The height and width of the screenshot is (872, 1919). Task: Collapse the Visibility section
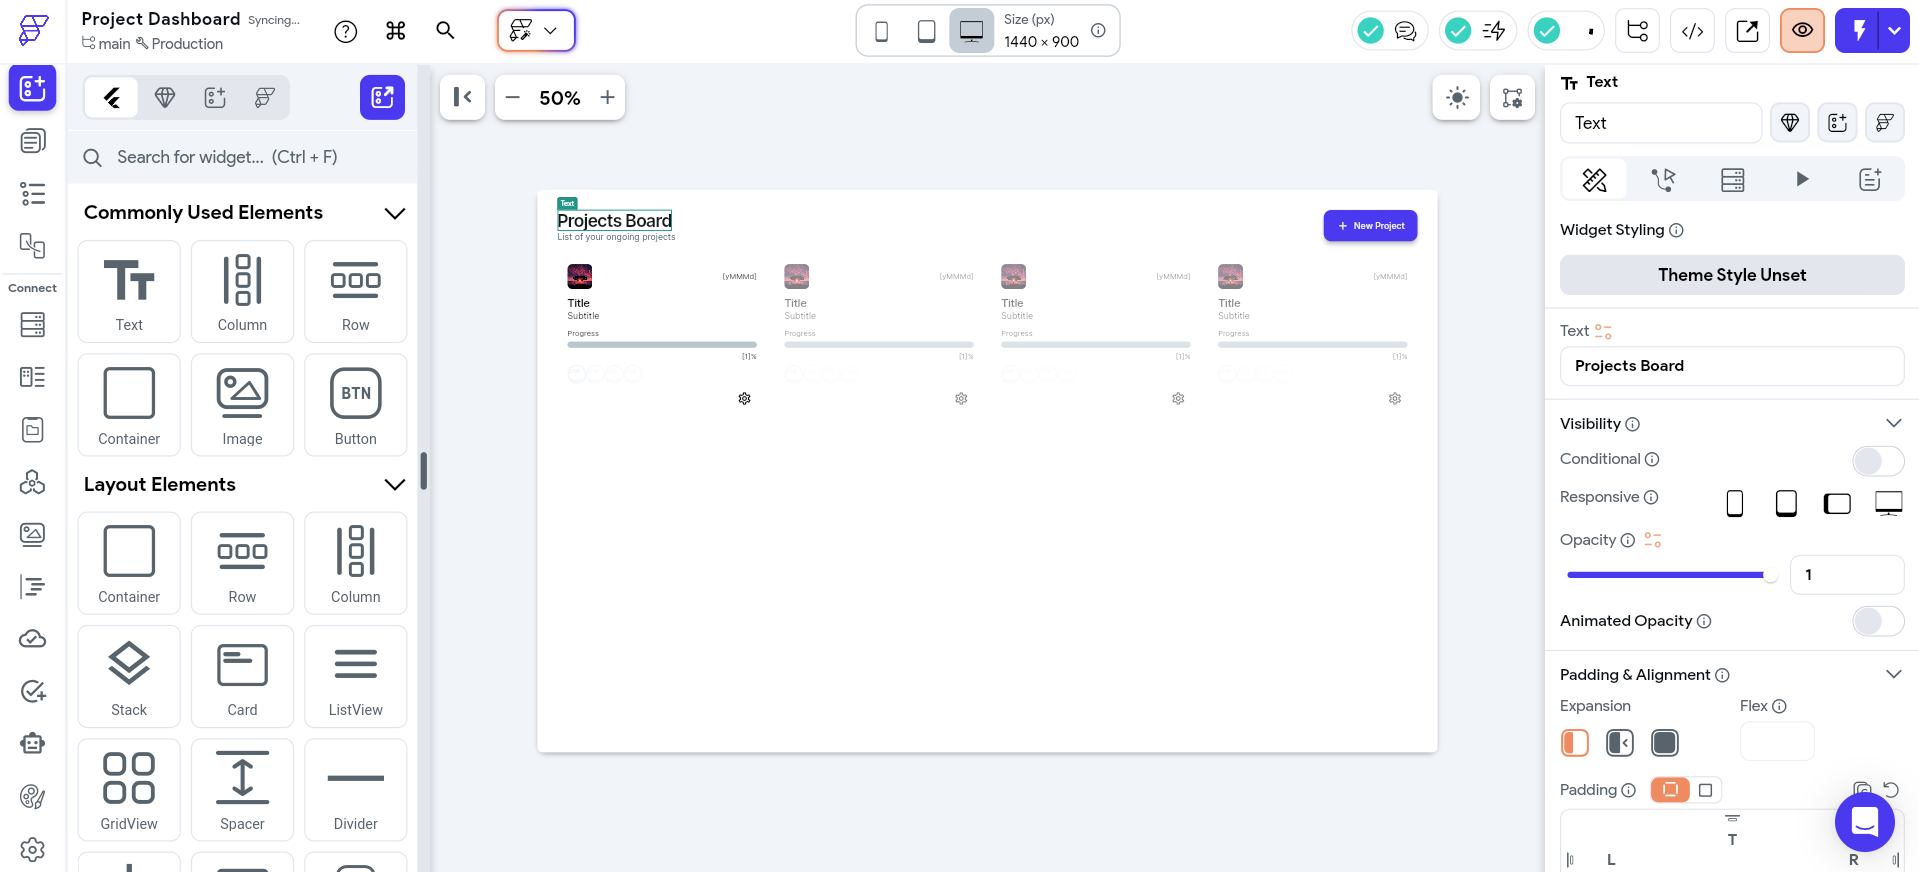click(1893, 423)
